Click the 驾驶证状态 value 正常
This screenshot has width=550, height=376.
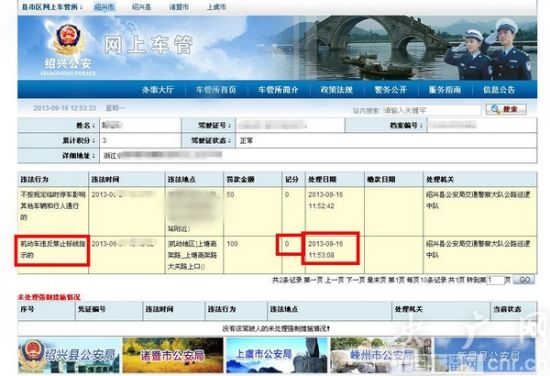pos(246,141)
